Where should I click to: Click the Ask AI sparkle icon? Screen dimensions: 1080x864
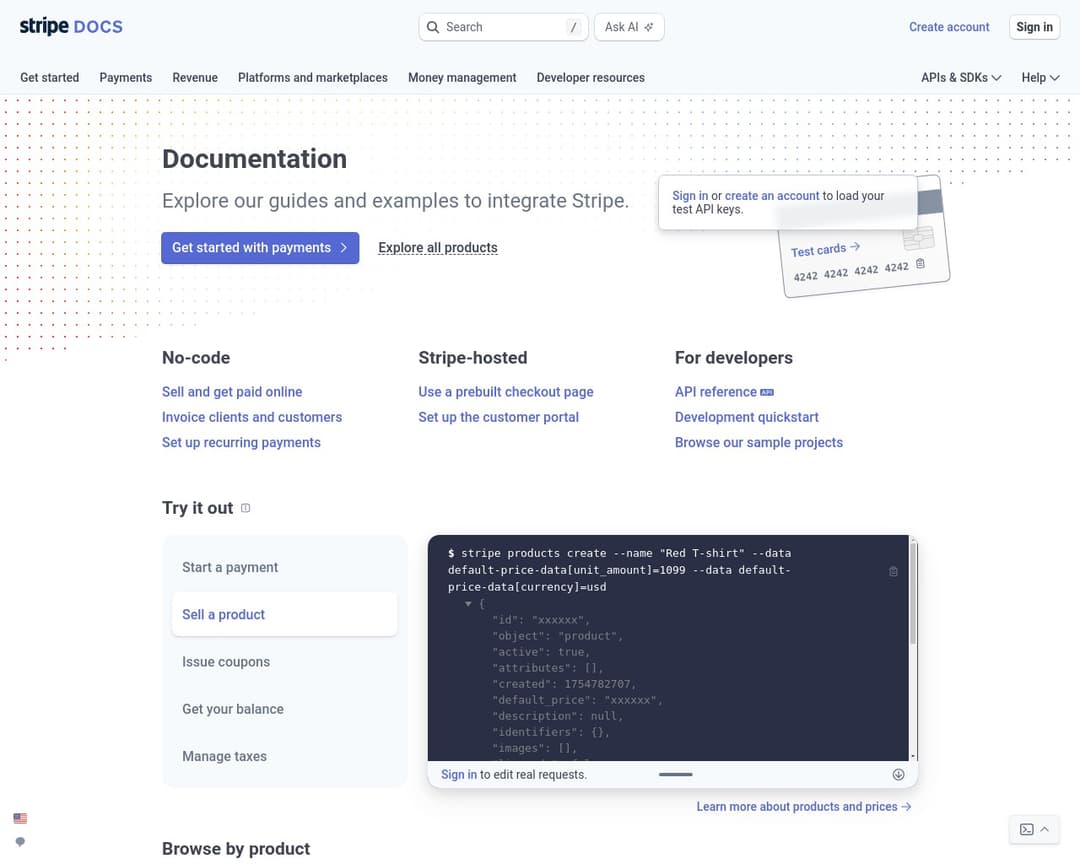click(x=649, y=27)
